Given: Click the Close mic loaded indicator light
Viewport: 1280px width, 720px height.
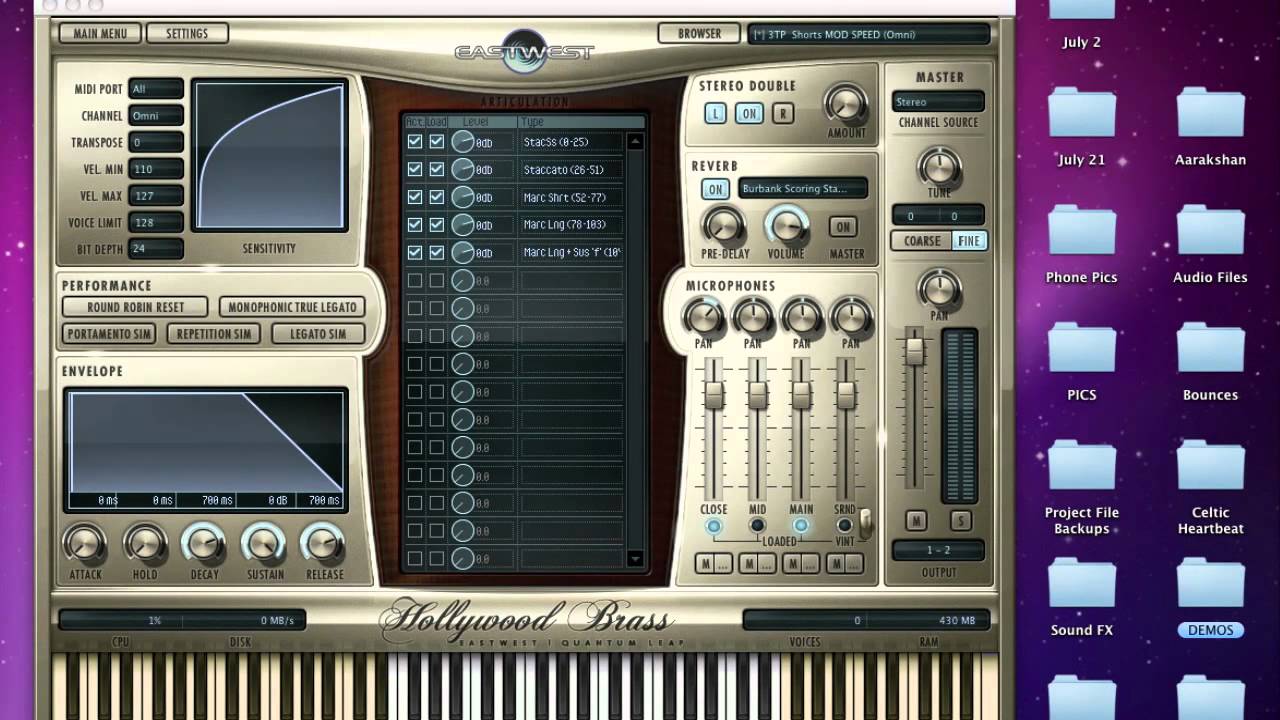Looking at the screenshot, I should point(713,526).
